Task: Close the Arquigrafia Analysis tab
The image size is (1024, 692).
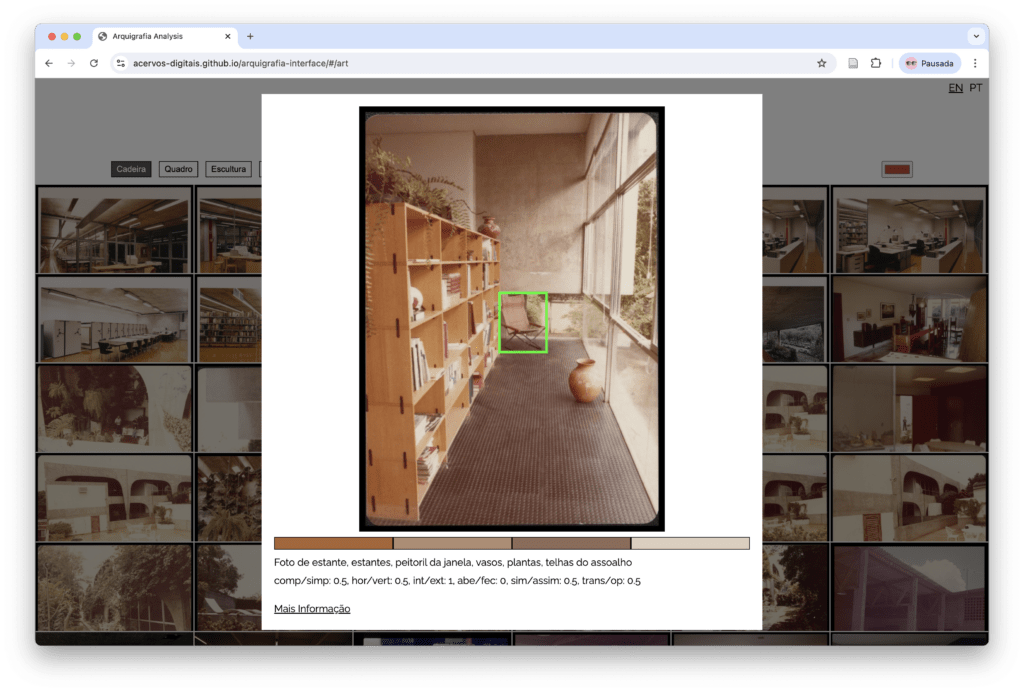Action: coord(228,36)
